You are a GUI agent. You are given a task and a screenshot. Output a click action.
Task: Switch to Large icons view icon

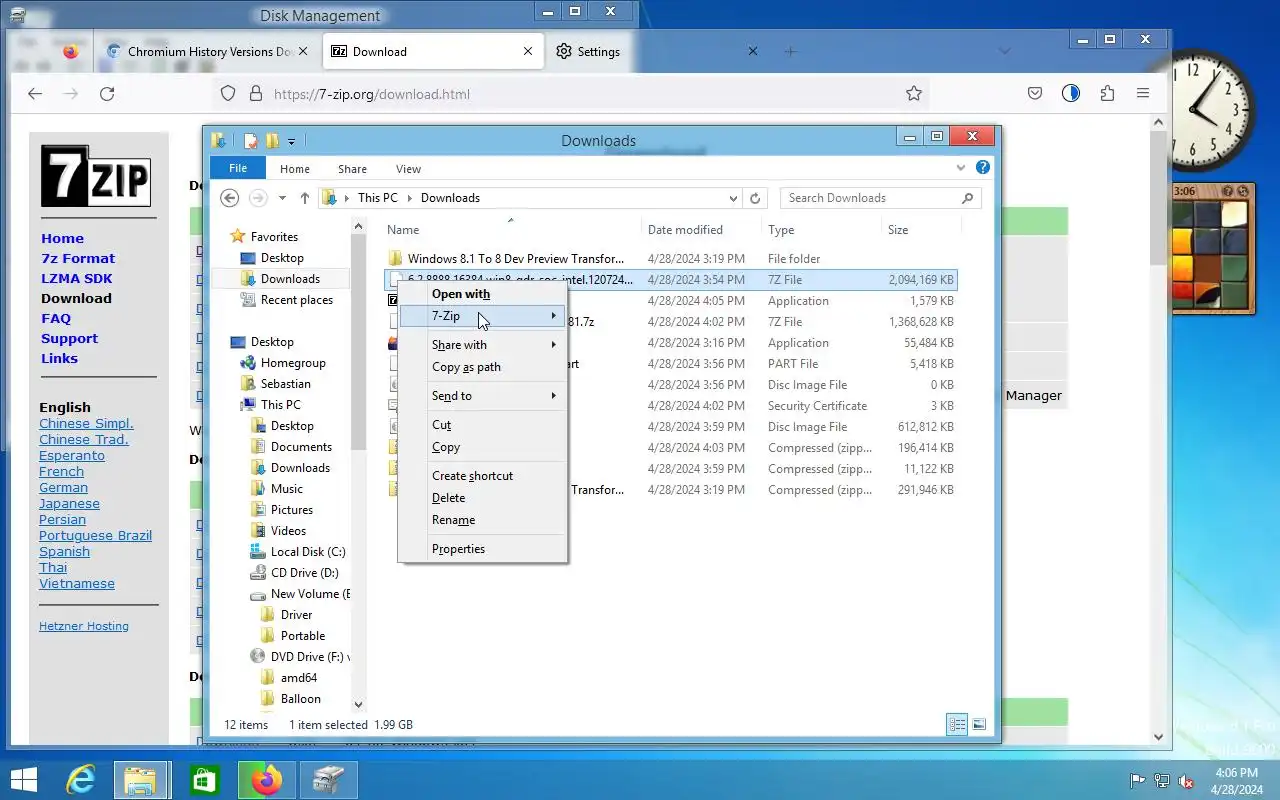pyautogui.click(x=979, y=725)
